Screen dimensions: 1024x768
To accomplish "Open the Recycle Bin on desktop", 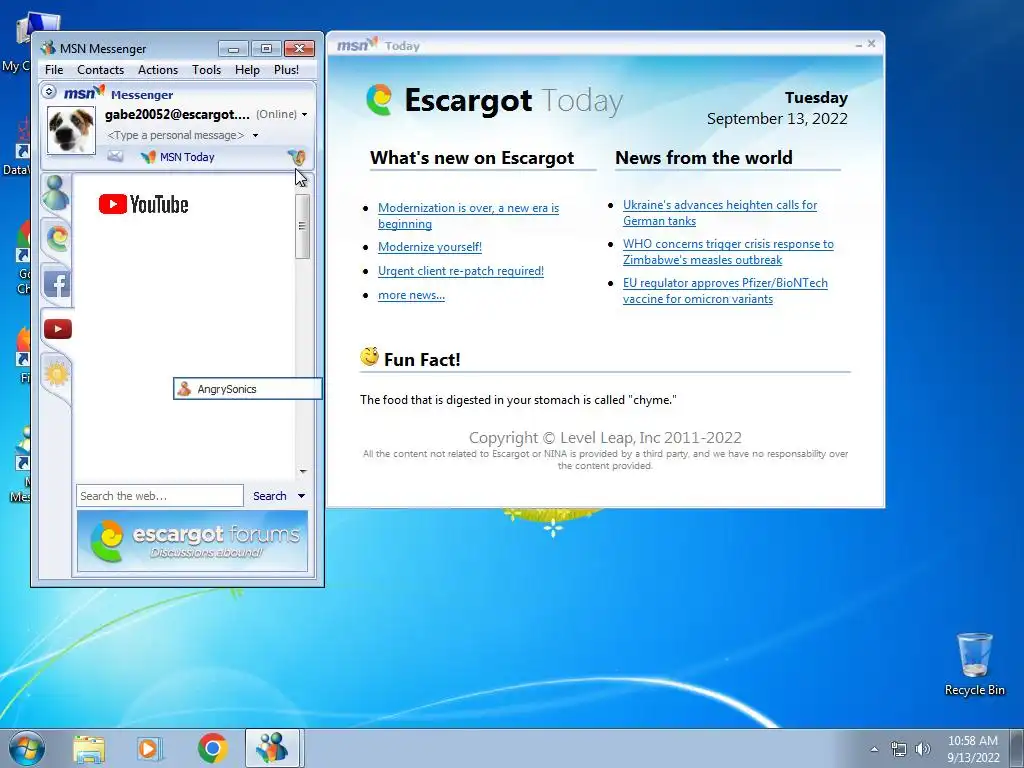I will 974,664.
